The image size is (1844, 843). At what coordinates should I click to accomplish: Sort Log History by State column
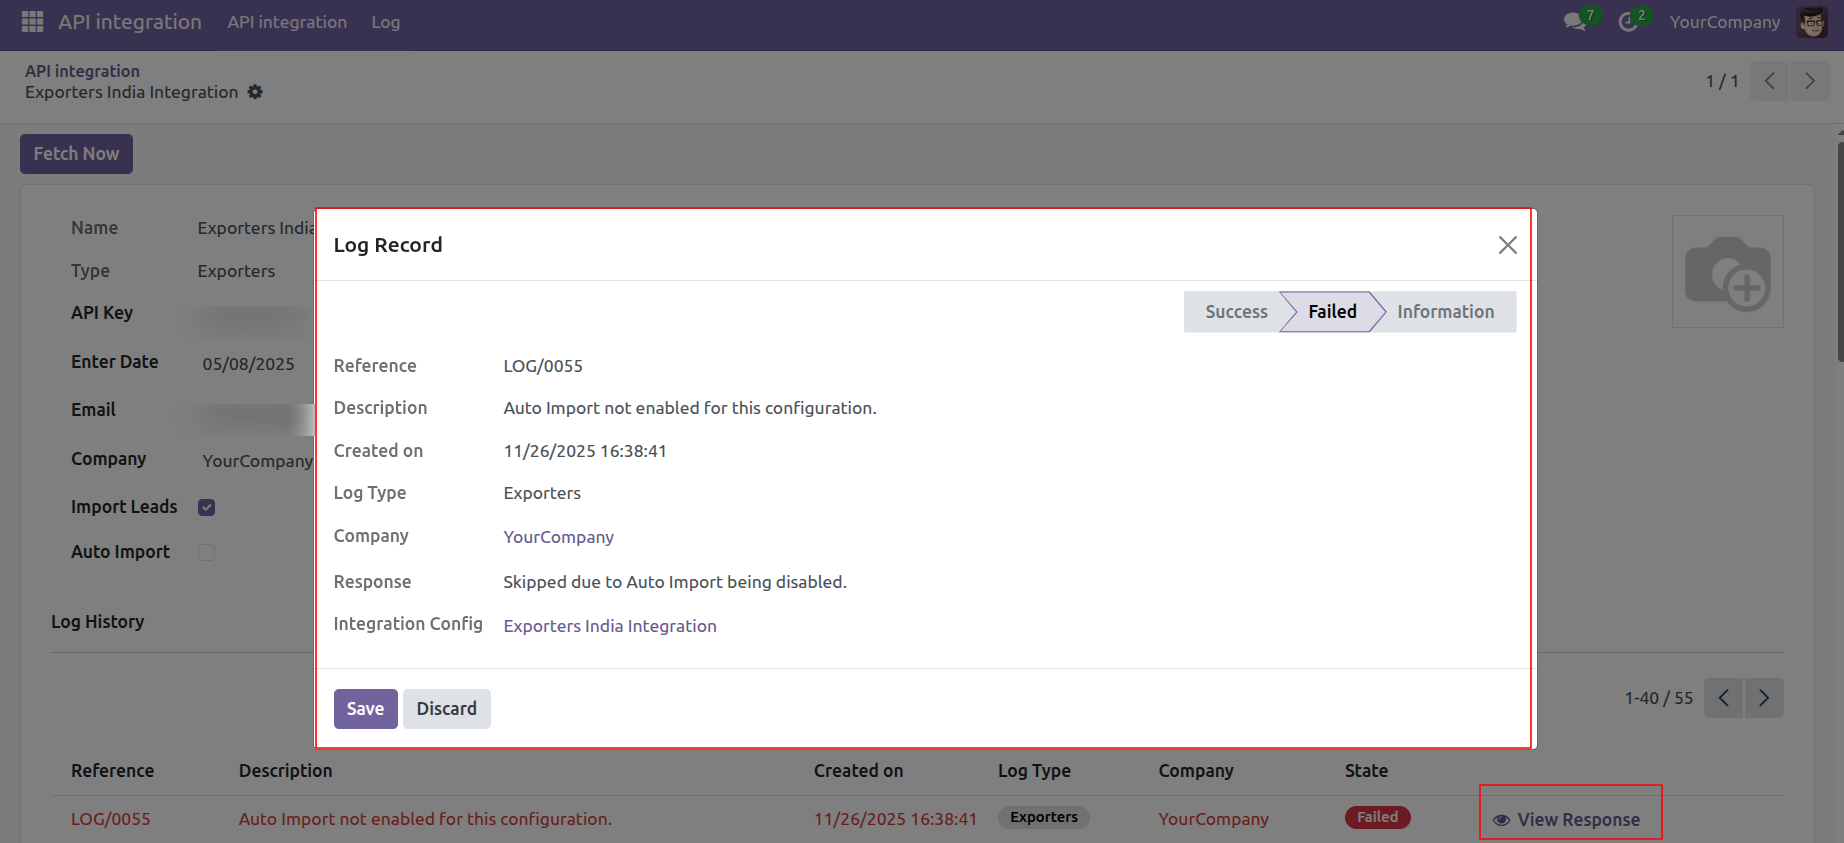click(x=1366, y=771)
